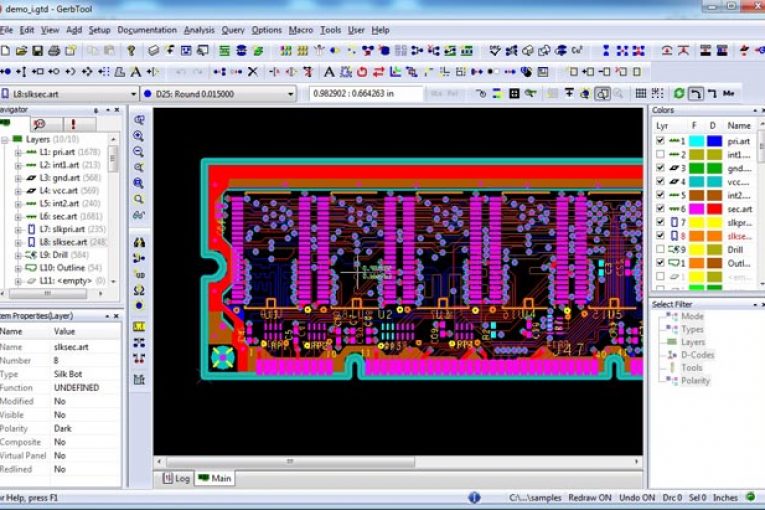Click the Open file folder icon

[21, 50]
